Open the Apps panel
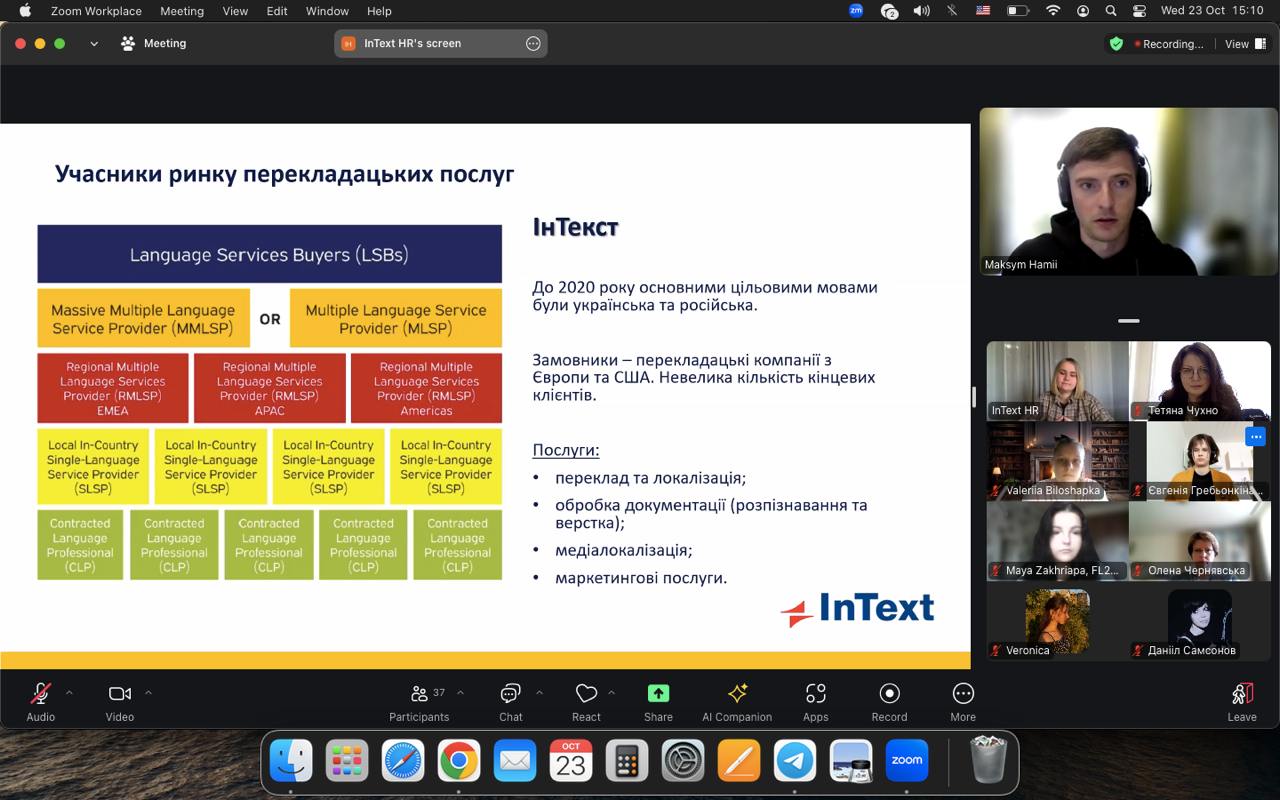Viewport: 1280px width, 800px height. tap(816, 701)
